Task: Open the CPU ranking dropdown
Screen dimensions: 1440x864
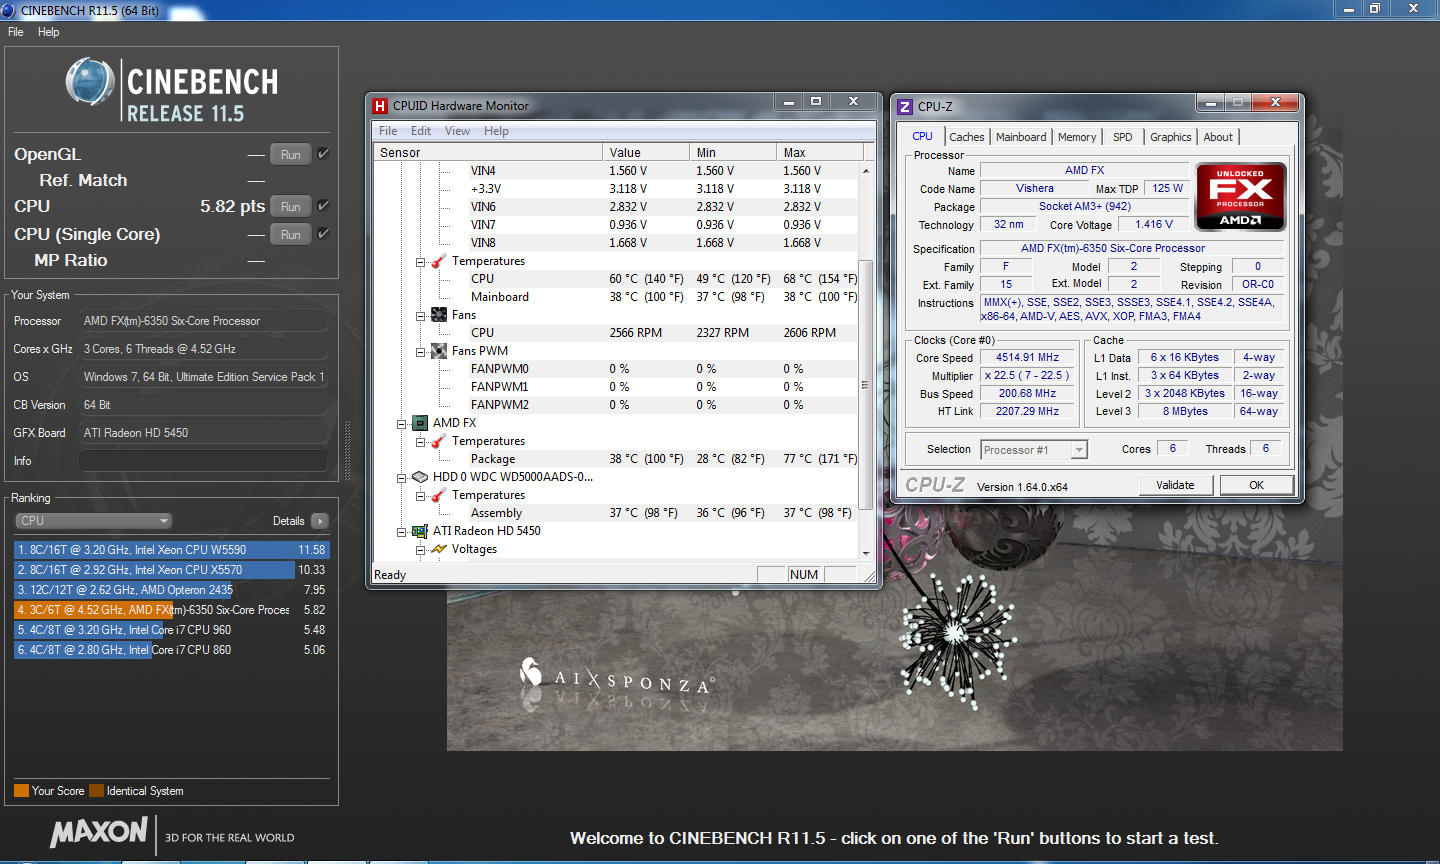Action: [94, 521]
